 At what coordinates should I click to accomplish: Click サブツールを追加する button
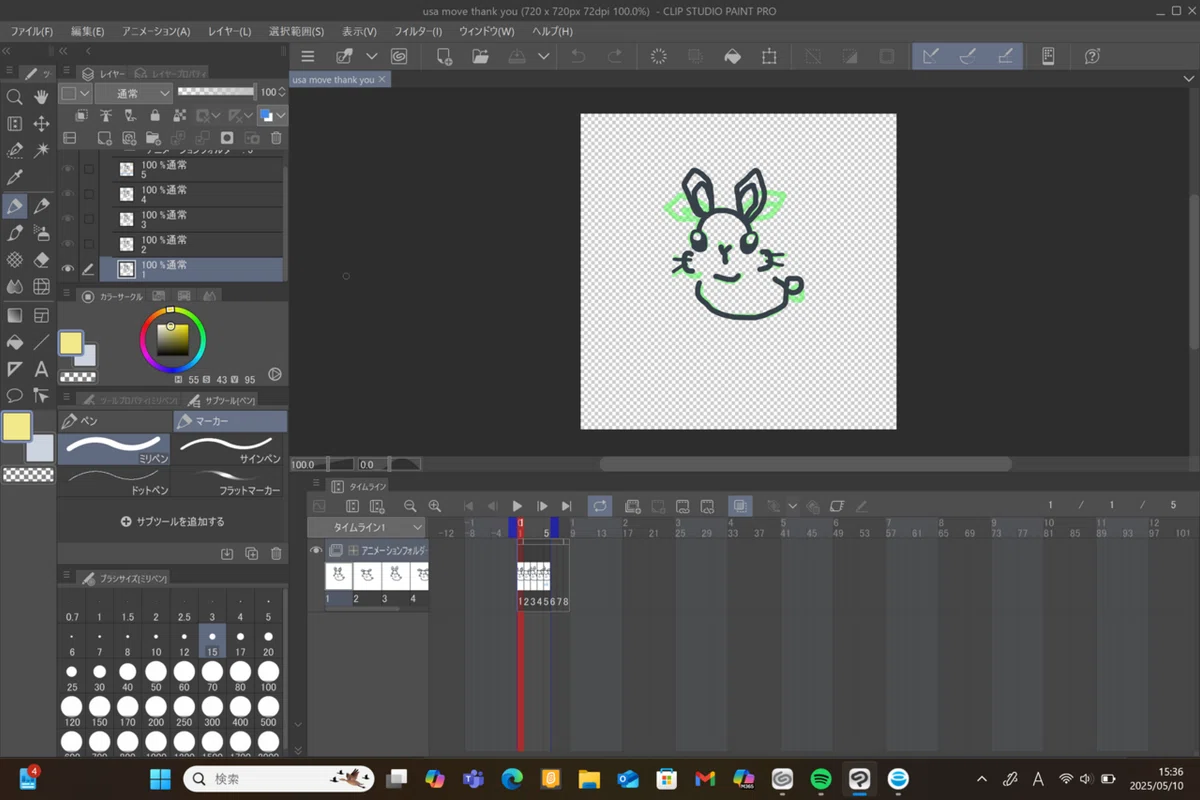(172, 521)
